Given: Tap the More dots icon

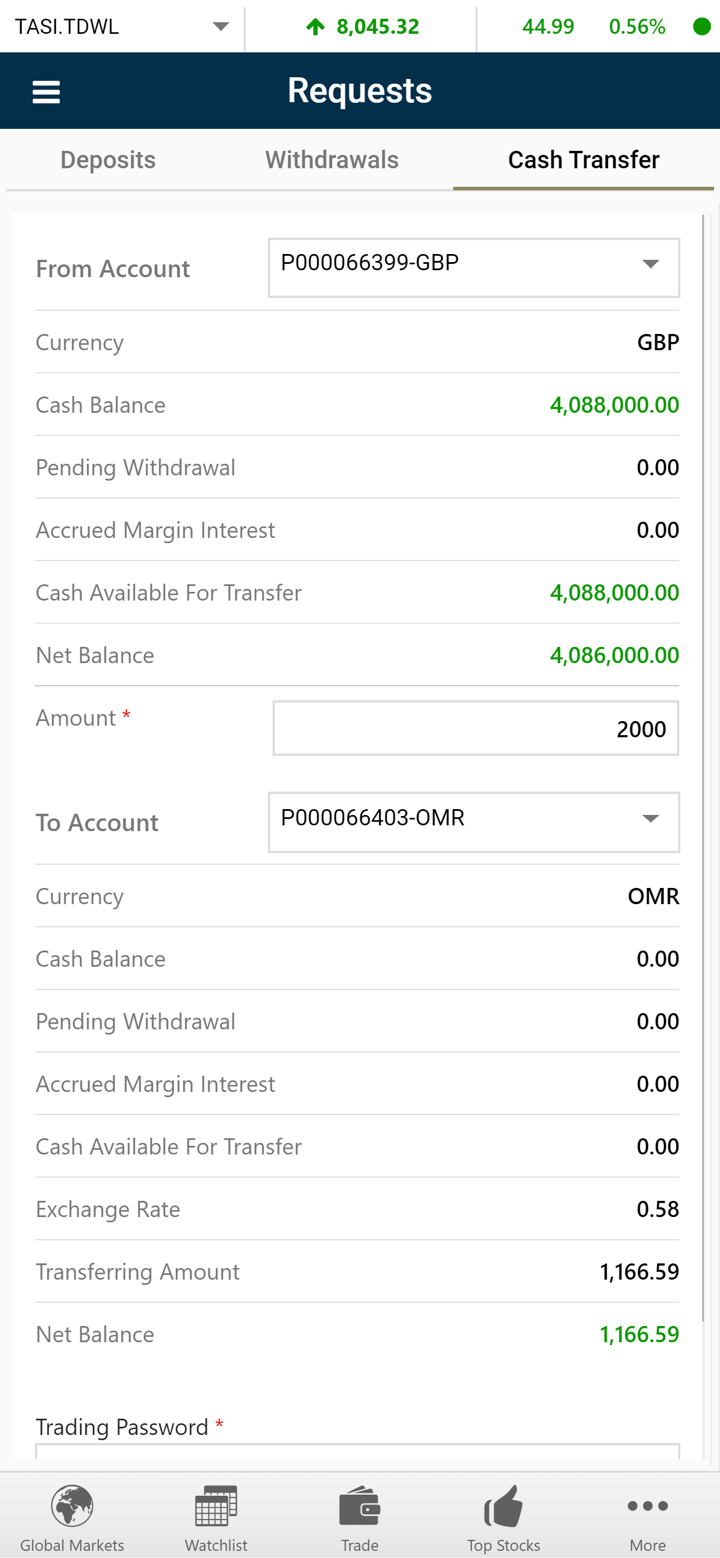Looking at the screenshot, I should pos(647,1506).
